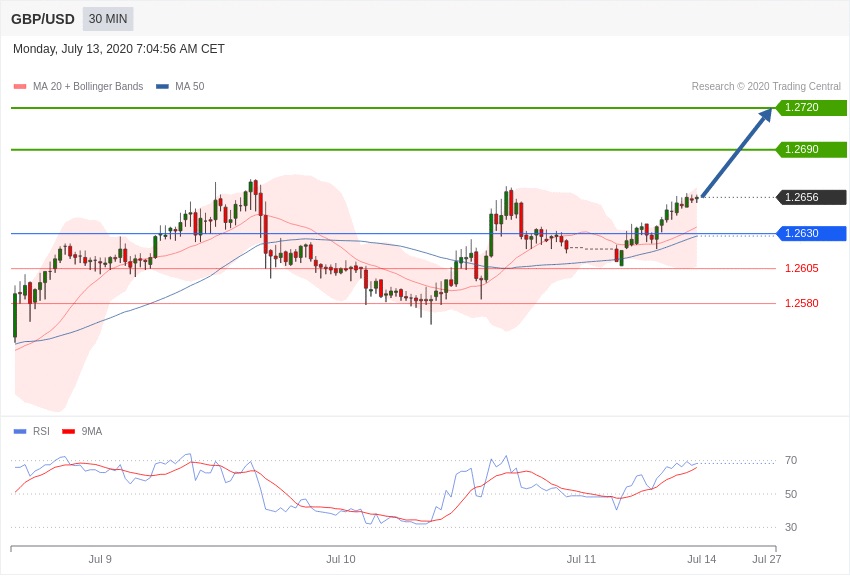The width and height of the screenshot is (850, 576).
Task: Click the blue forecast arrow head
Action: click(x=766, y=114)
